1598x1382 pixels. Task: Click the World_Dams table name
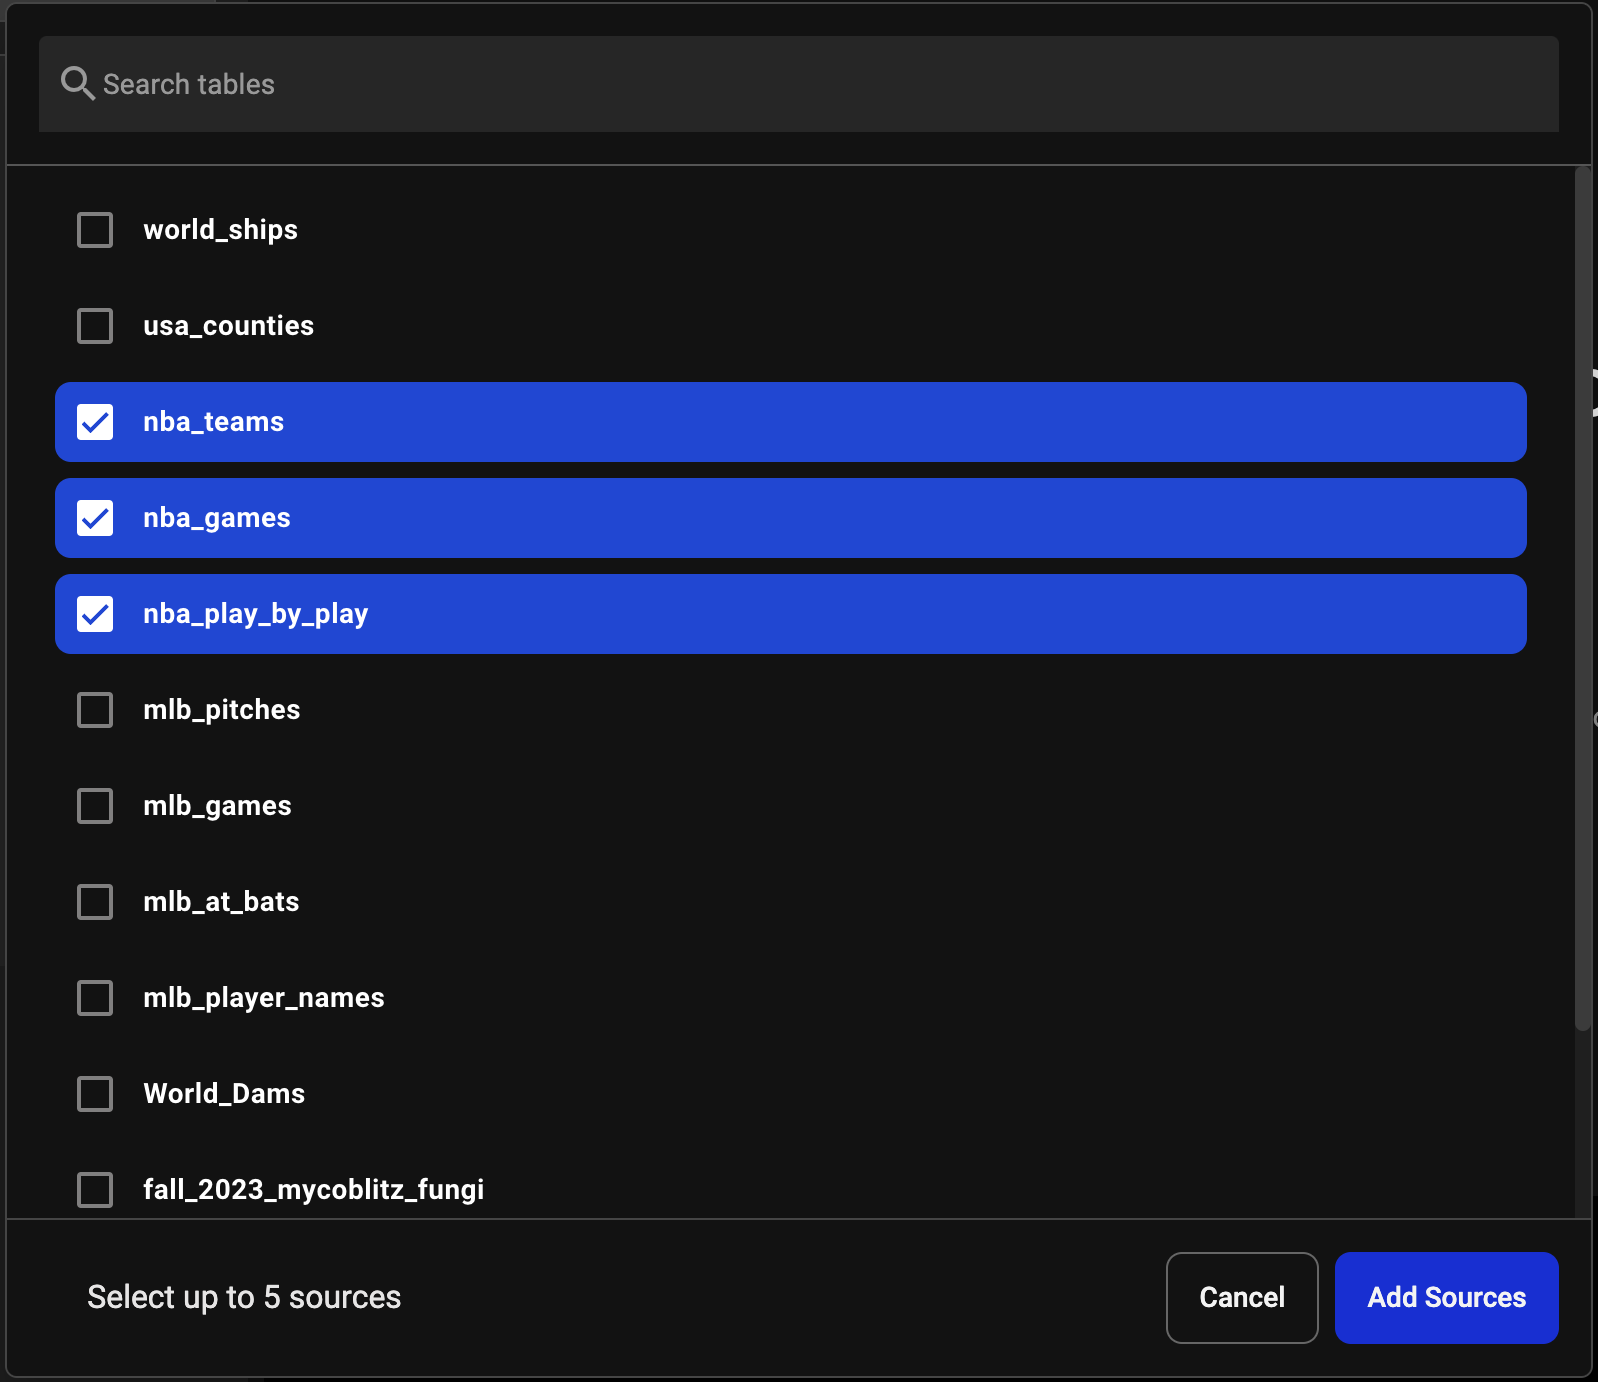tap(224, 1094)
